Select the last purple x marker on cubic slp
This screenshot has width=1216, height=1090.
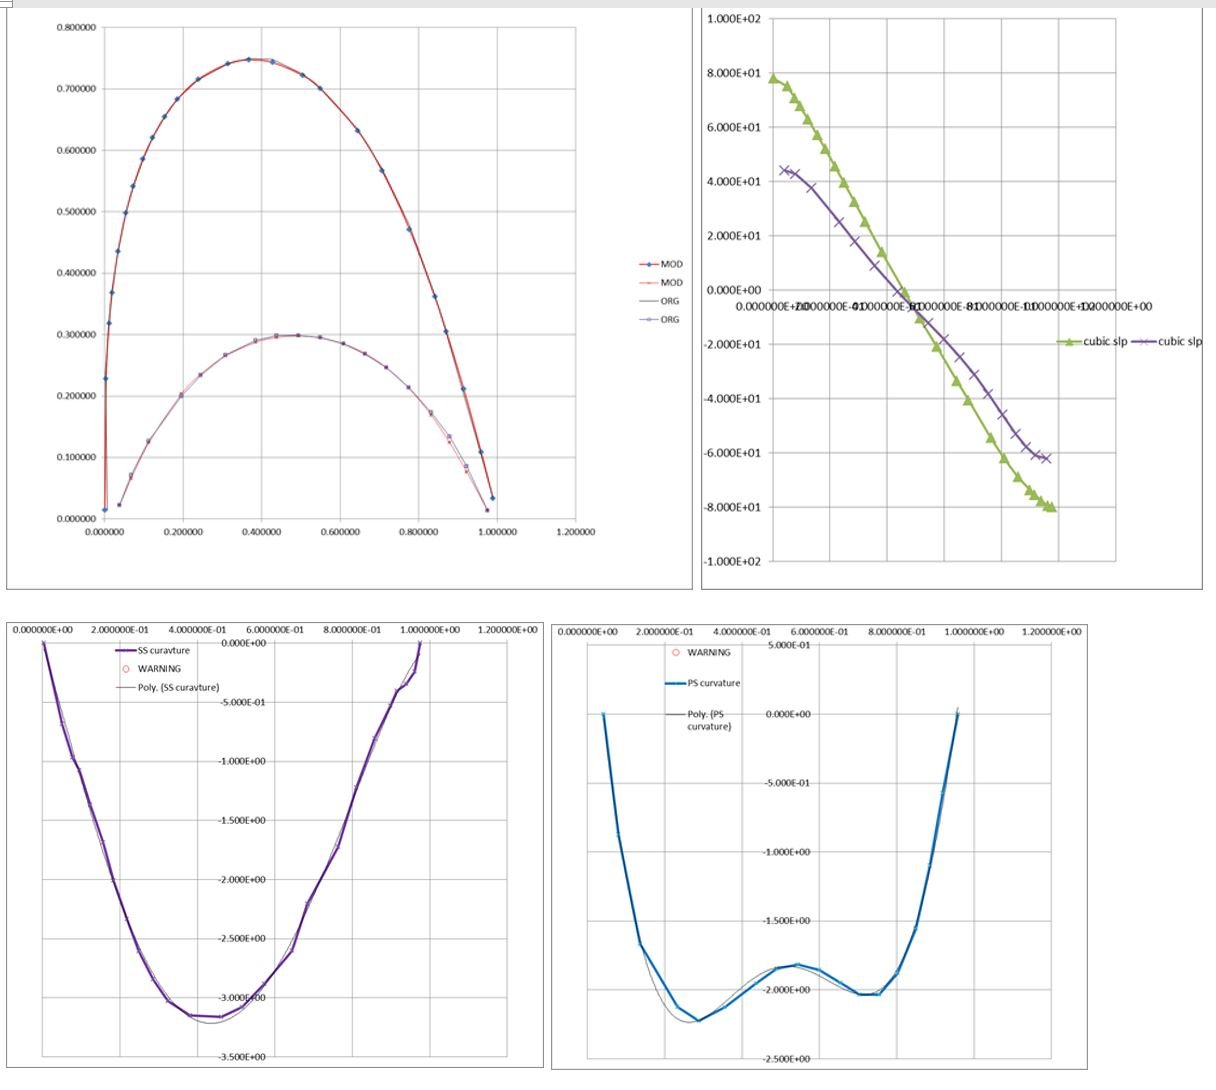coord(1047,458)
